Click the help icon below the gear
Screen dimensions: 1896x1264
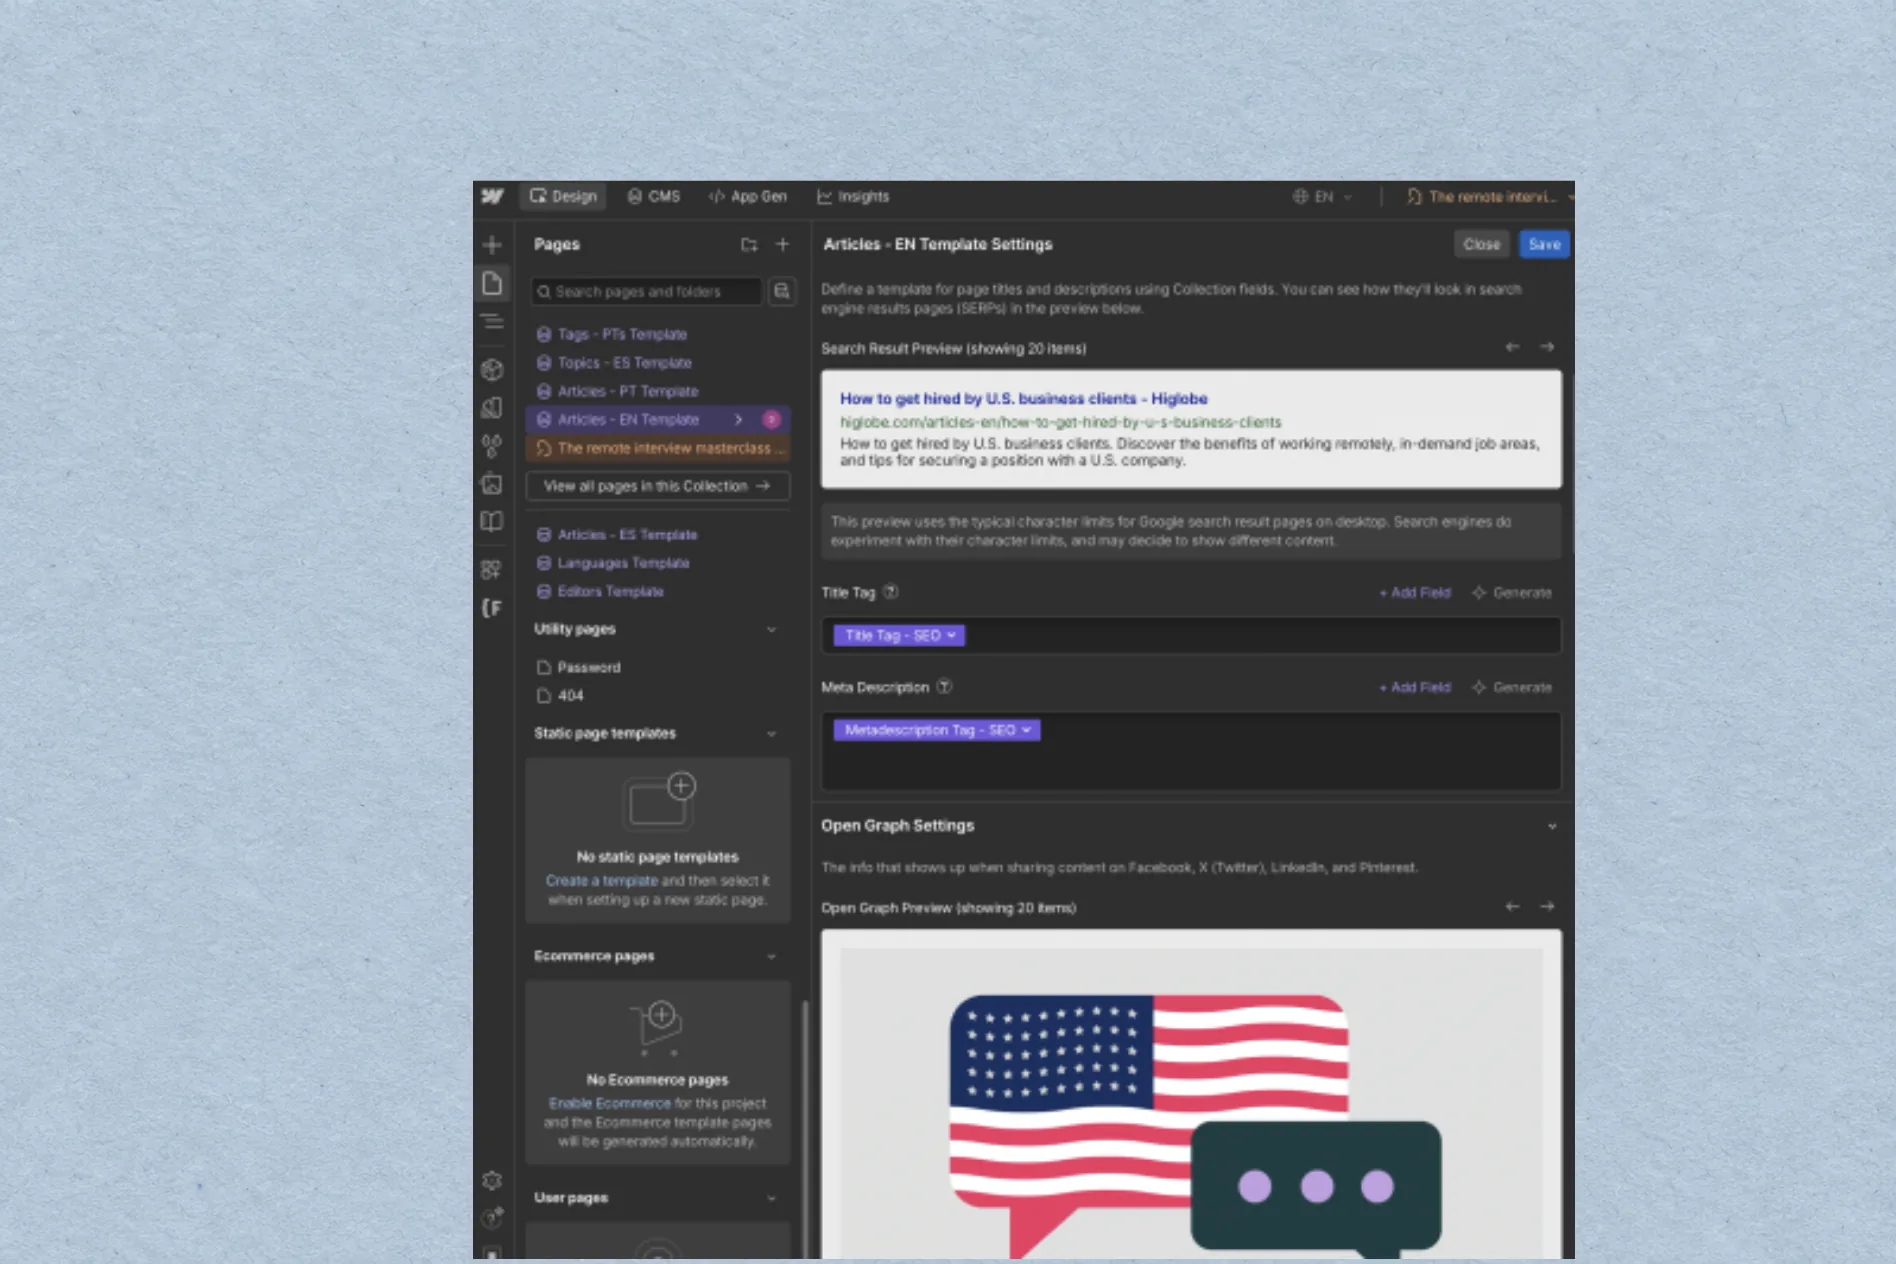click(492, 1218)
